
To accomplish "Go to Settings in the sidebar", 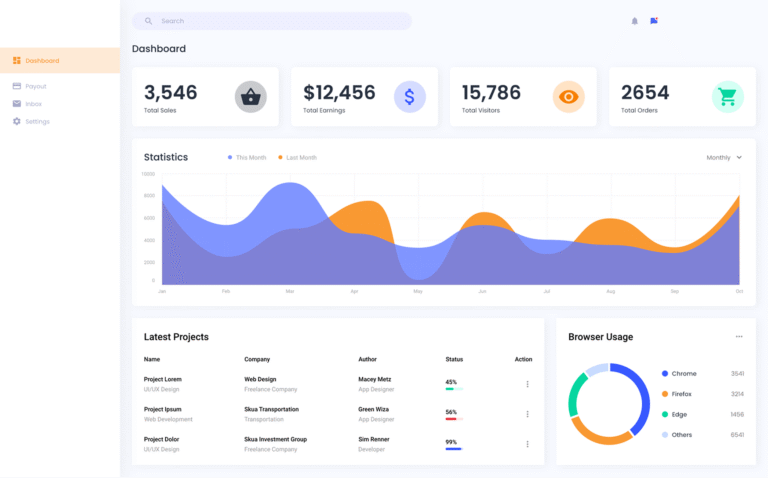I will (x=36, y=122).
